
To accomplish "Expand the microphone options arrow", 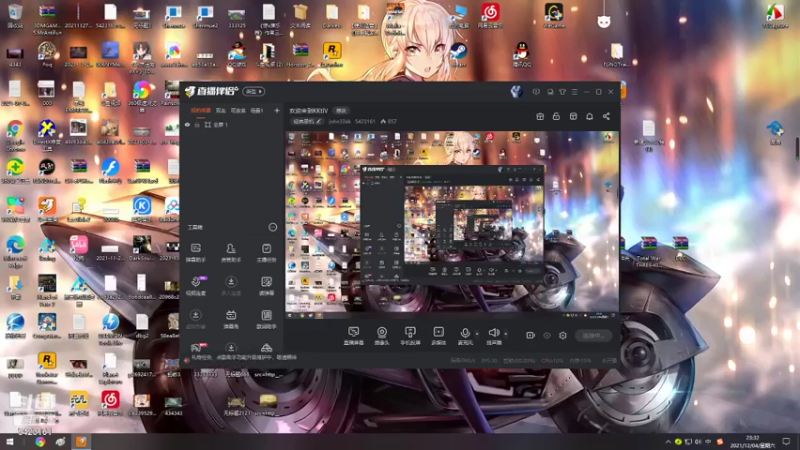I will tap(477, 334).
